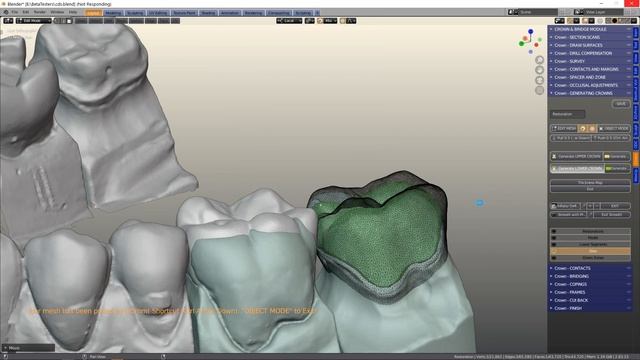
Task: Open the Render menu
Action: click(40, 13)
